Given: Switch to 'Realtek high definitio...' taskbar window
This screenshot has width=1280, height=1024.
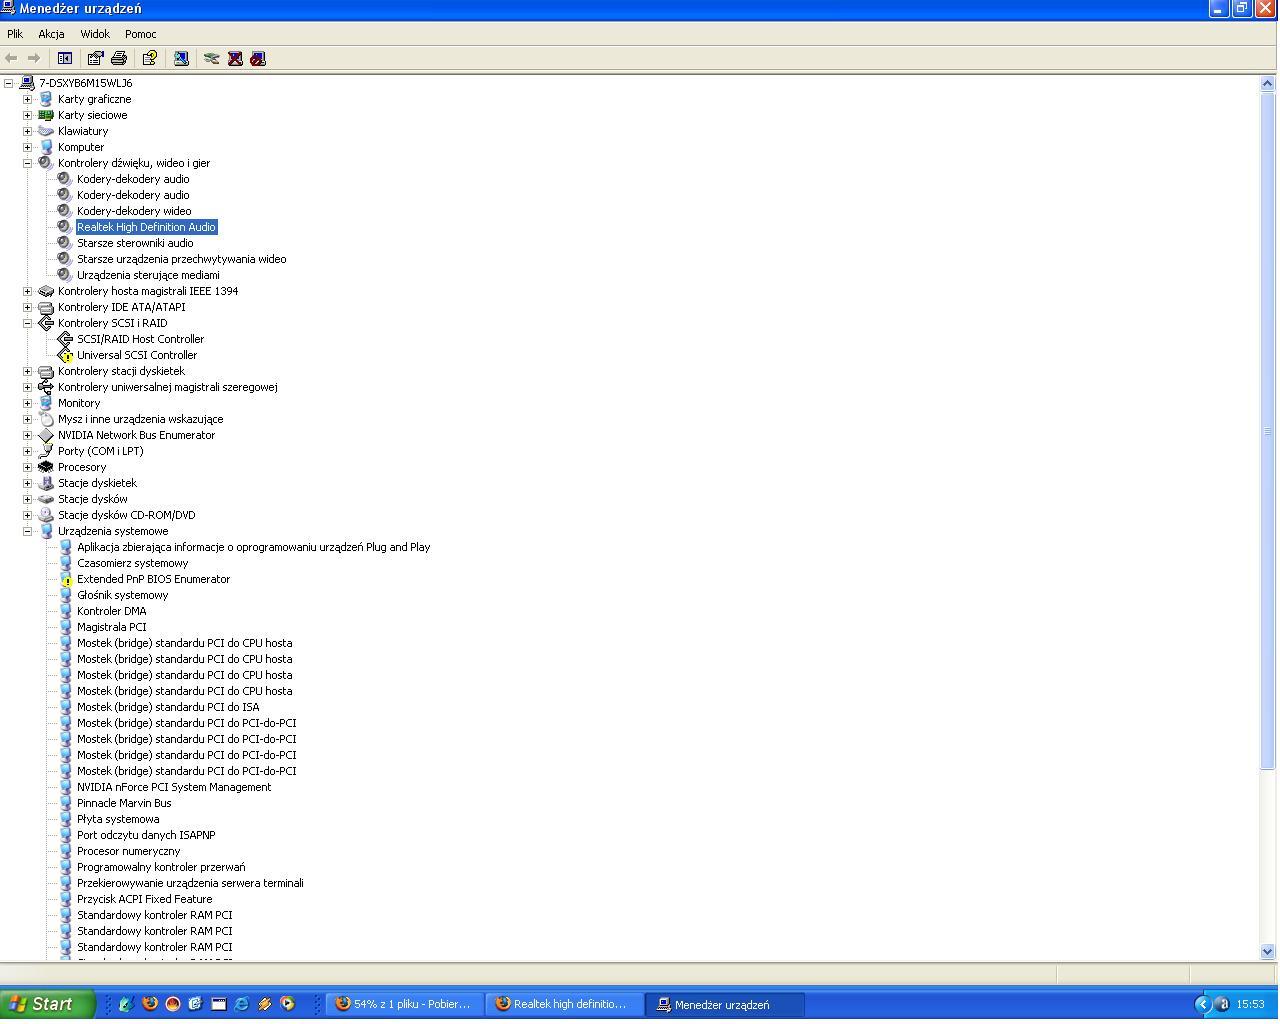Looking at the screenshot, I should 565,1004.
